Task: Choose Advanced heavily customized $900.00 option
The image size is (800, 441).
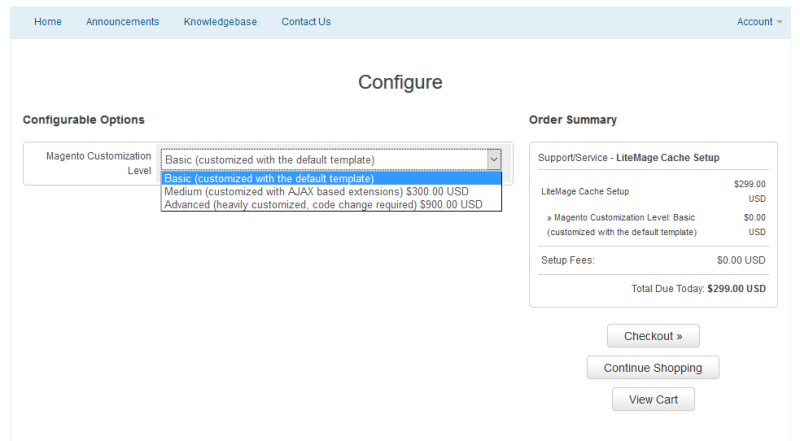Action: [x=331, y=205]
